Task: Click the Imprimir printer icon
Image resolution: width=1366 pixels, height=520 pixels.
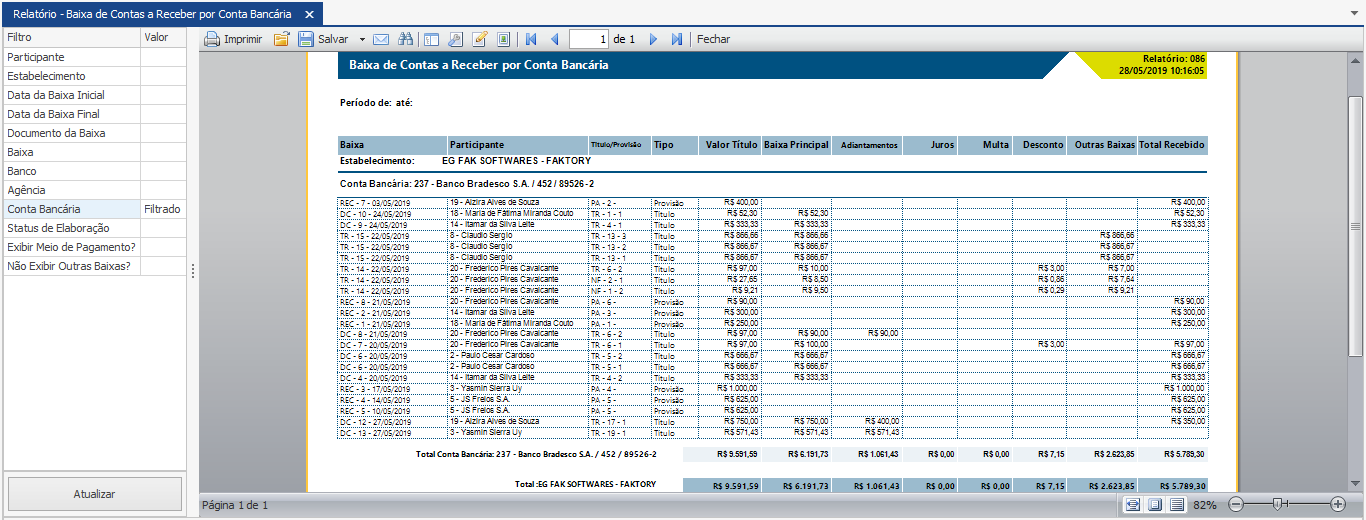Action: [x=212, y=40]
